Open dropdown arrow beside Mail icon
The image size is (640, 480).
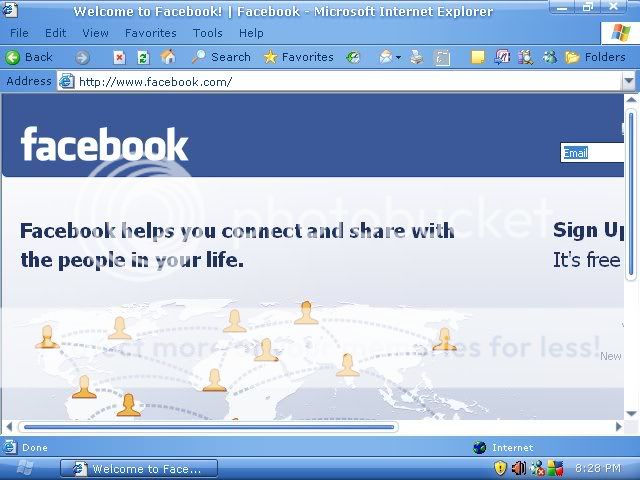click(398, 58)
